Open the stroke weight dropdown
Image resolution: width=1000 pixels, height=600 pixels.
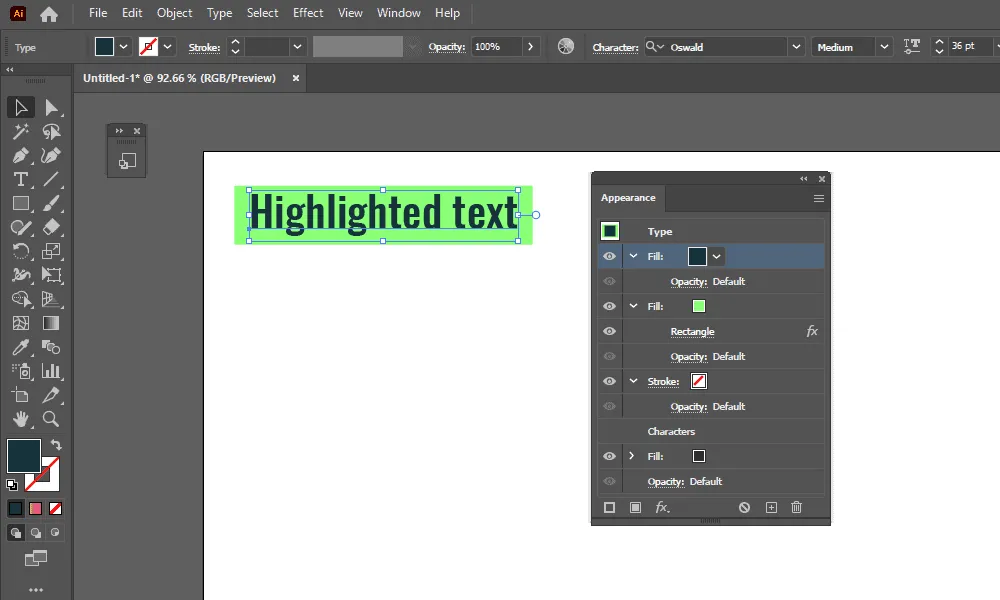[x=297, y=47]
